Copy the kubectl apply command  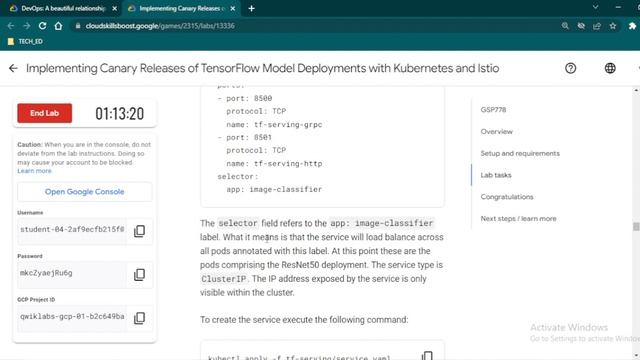427,356
